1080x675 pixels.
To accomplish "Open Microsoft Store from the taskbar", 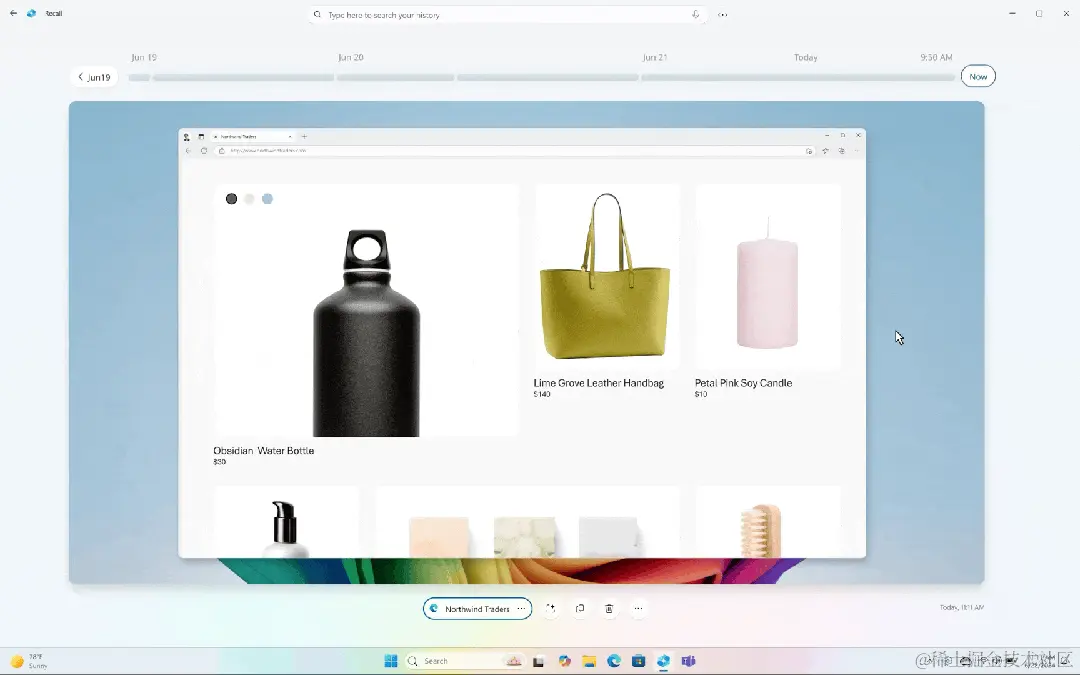I will (x=638, y=661).
